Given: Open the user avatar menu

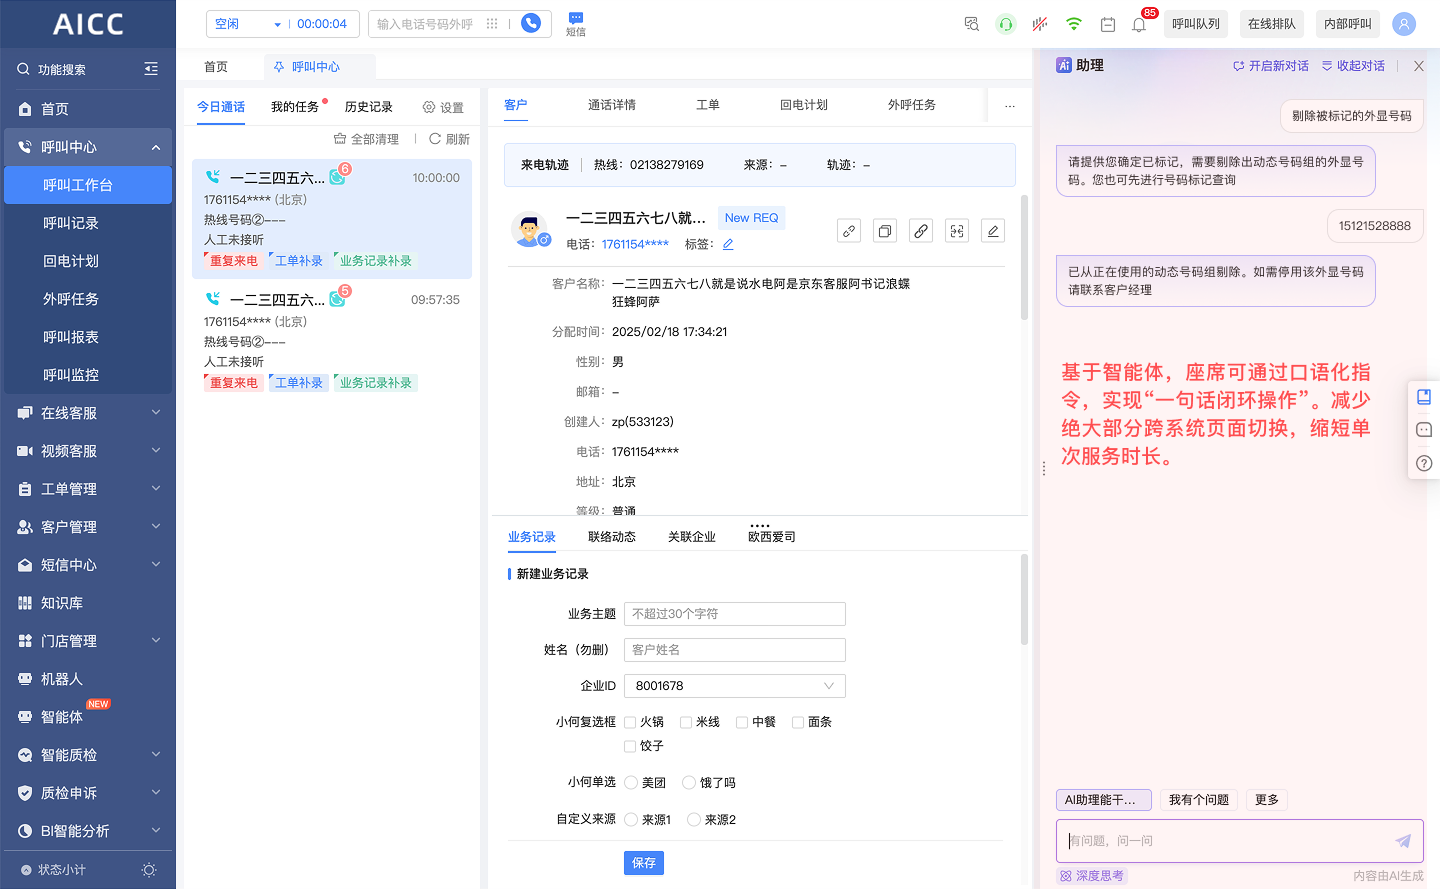Looking at the screenshot, I should click(1404, 24).
